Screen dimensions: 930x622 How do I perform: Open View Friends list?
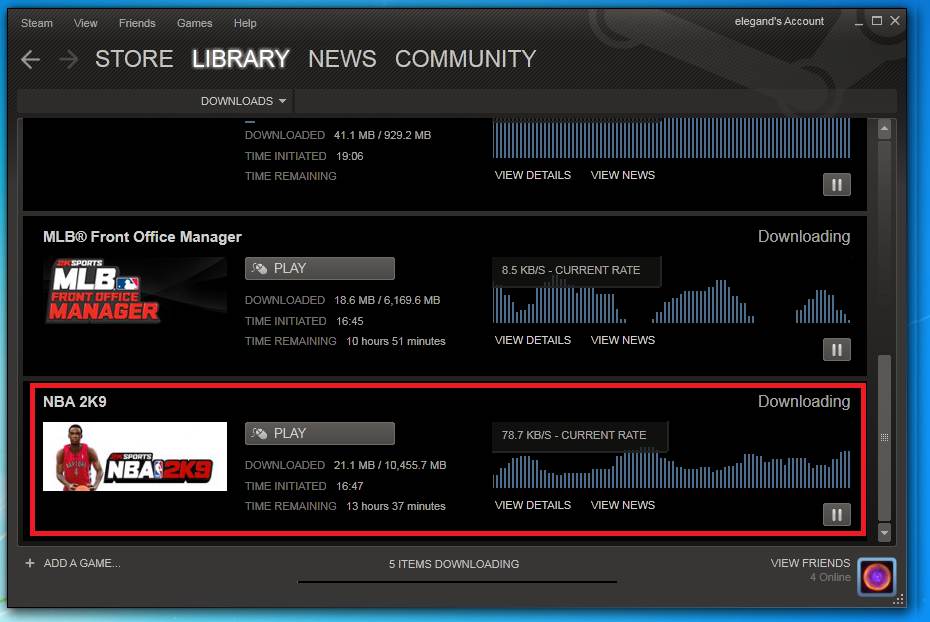pos(810,563)
